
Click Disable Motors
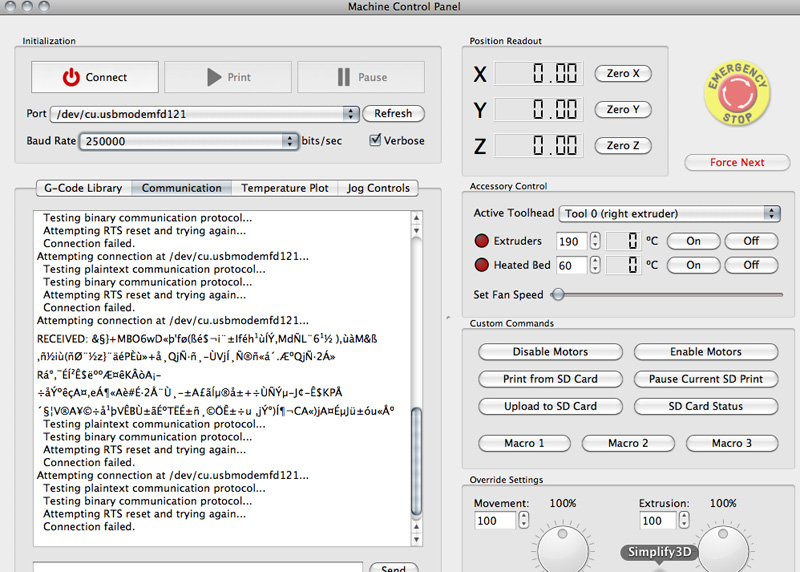550,352
